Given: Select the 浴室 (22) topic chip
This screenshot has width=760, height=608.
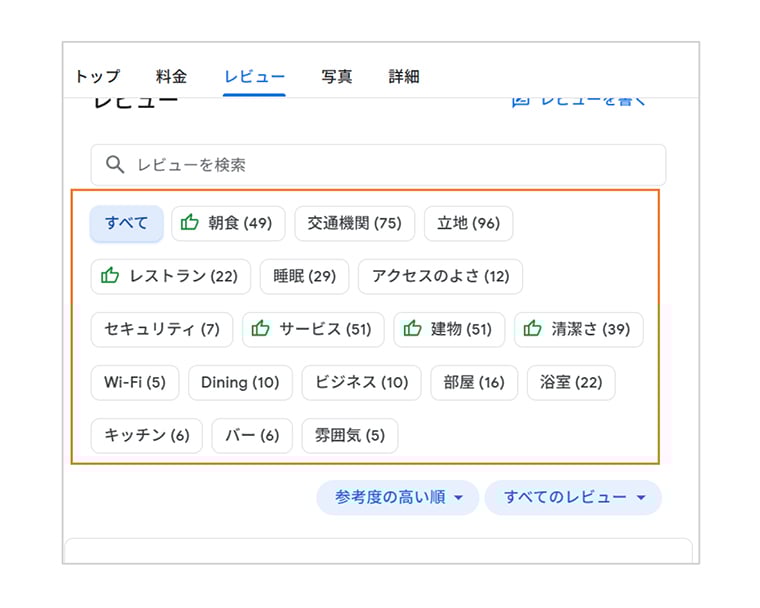Looking at the screenshot, I should point(571,382).
